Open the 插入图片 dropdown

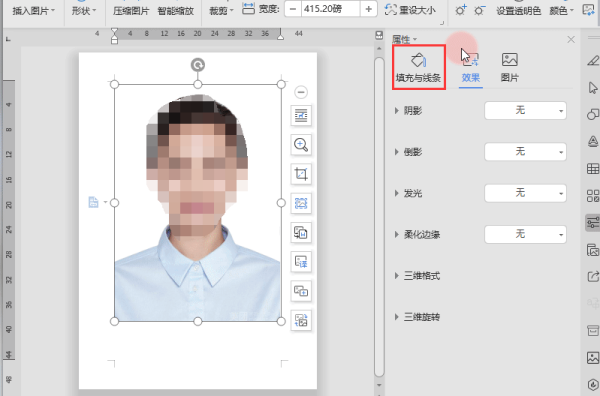33,11
